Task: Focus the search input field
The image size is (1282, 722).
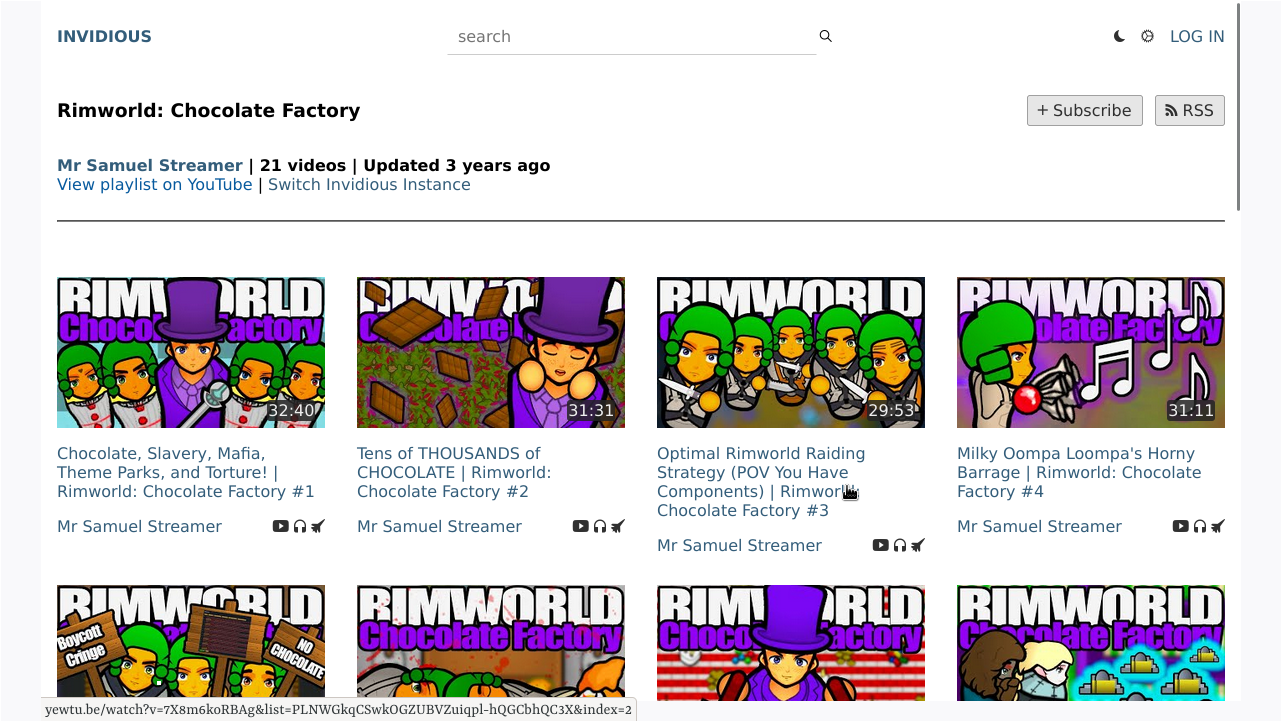Action: [x=632, y=37]
